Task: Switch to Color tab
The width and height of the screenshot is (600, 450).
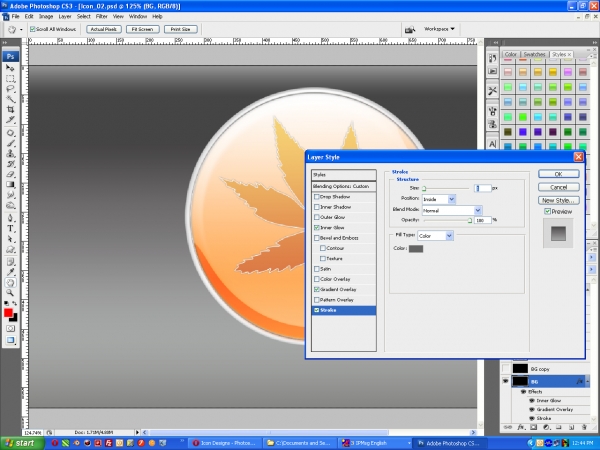Action: coord(510,54)
